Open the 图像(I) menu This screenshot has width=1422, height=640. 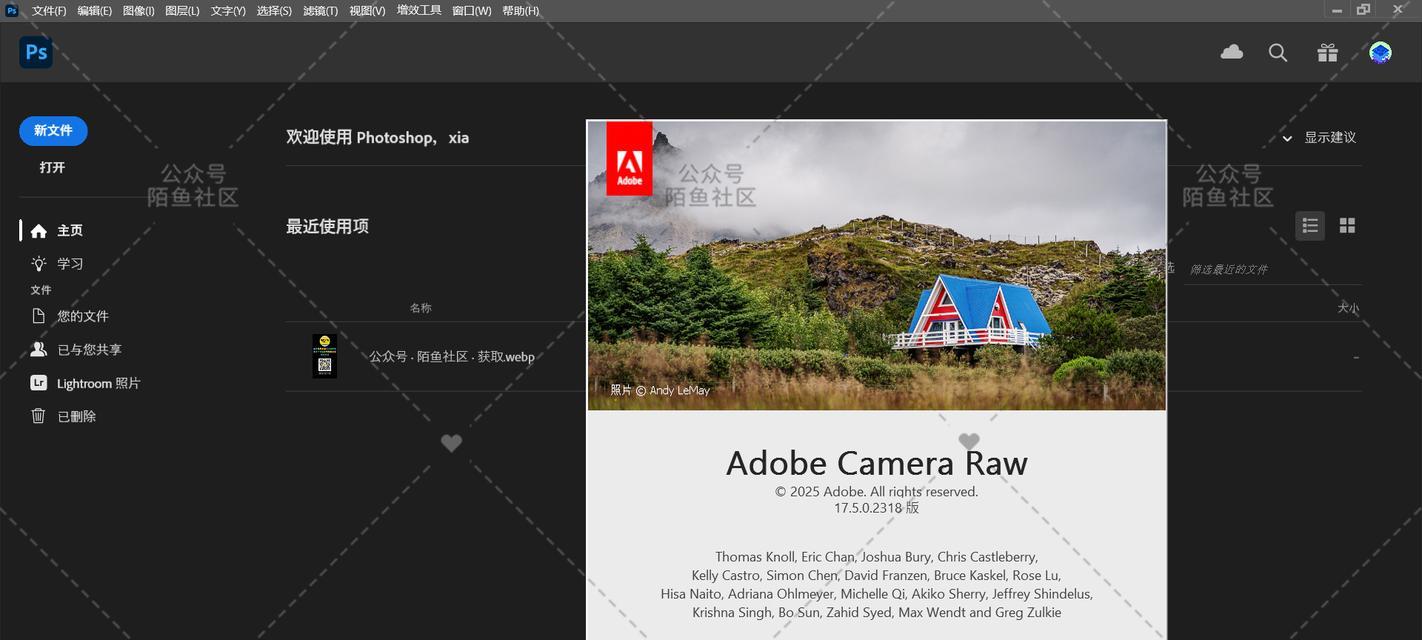pyautogui.click(x=139, y=11)
